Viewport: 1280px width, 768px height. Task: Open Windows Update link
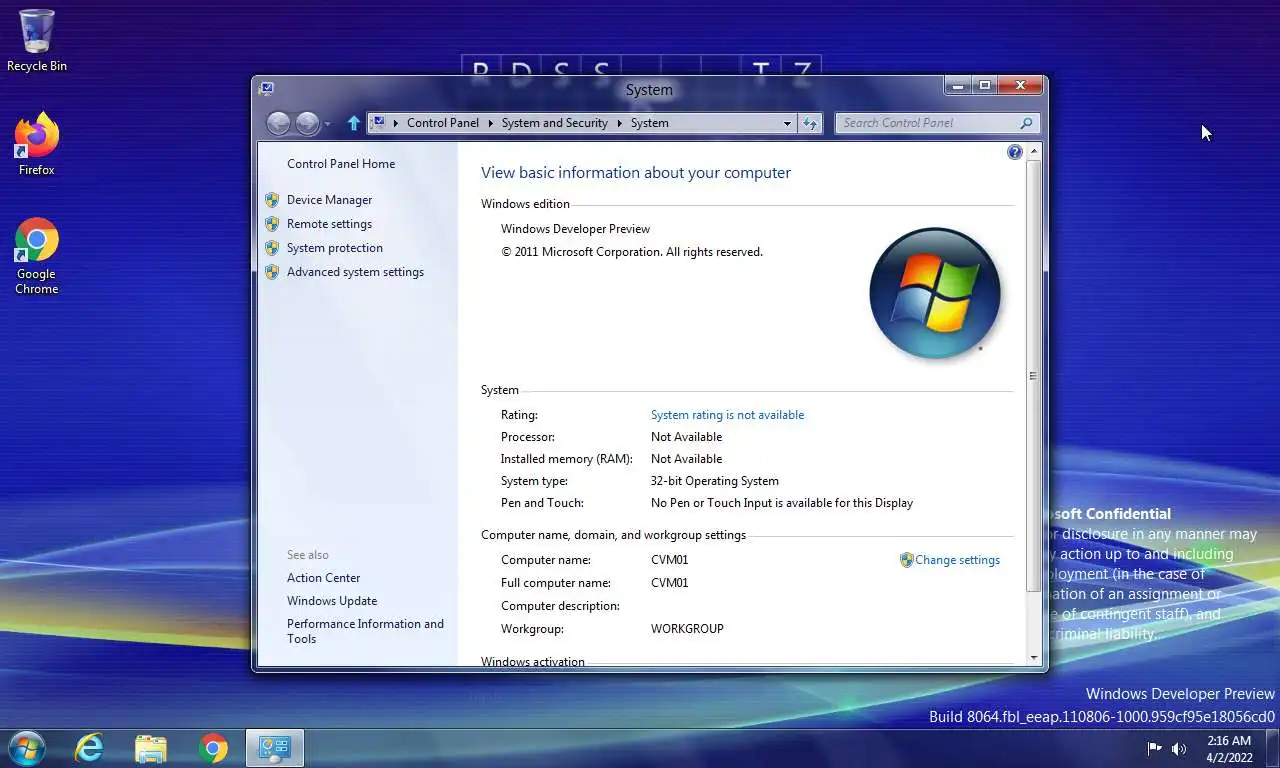[x=332, y=601]
